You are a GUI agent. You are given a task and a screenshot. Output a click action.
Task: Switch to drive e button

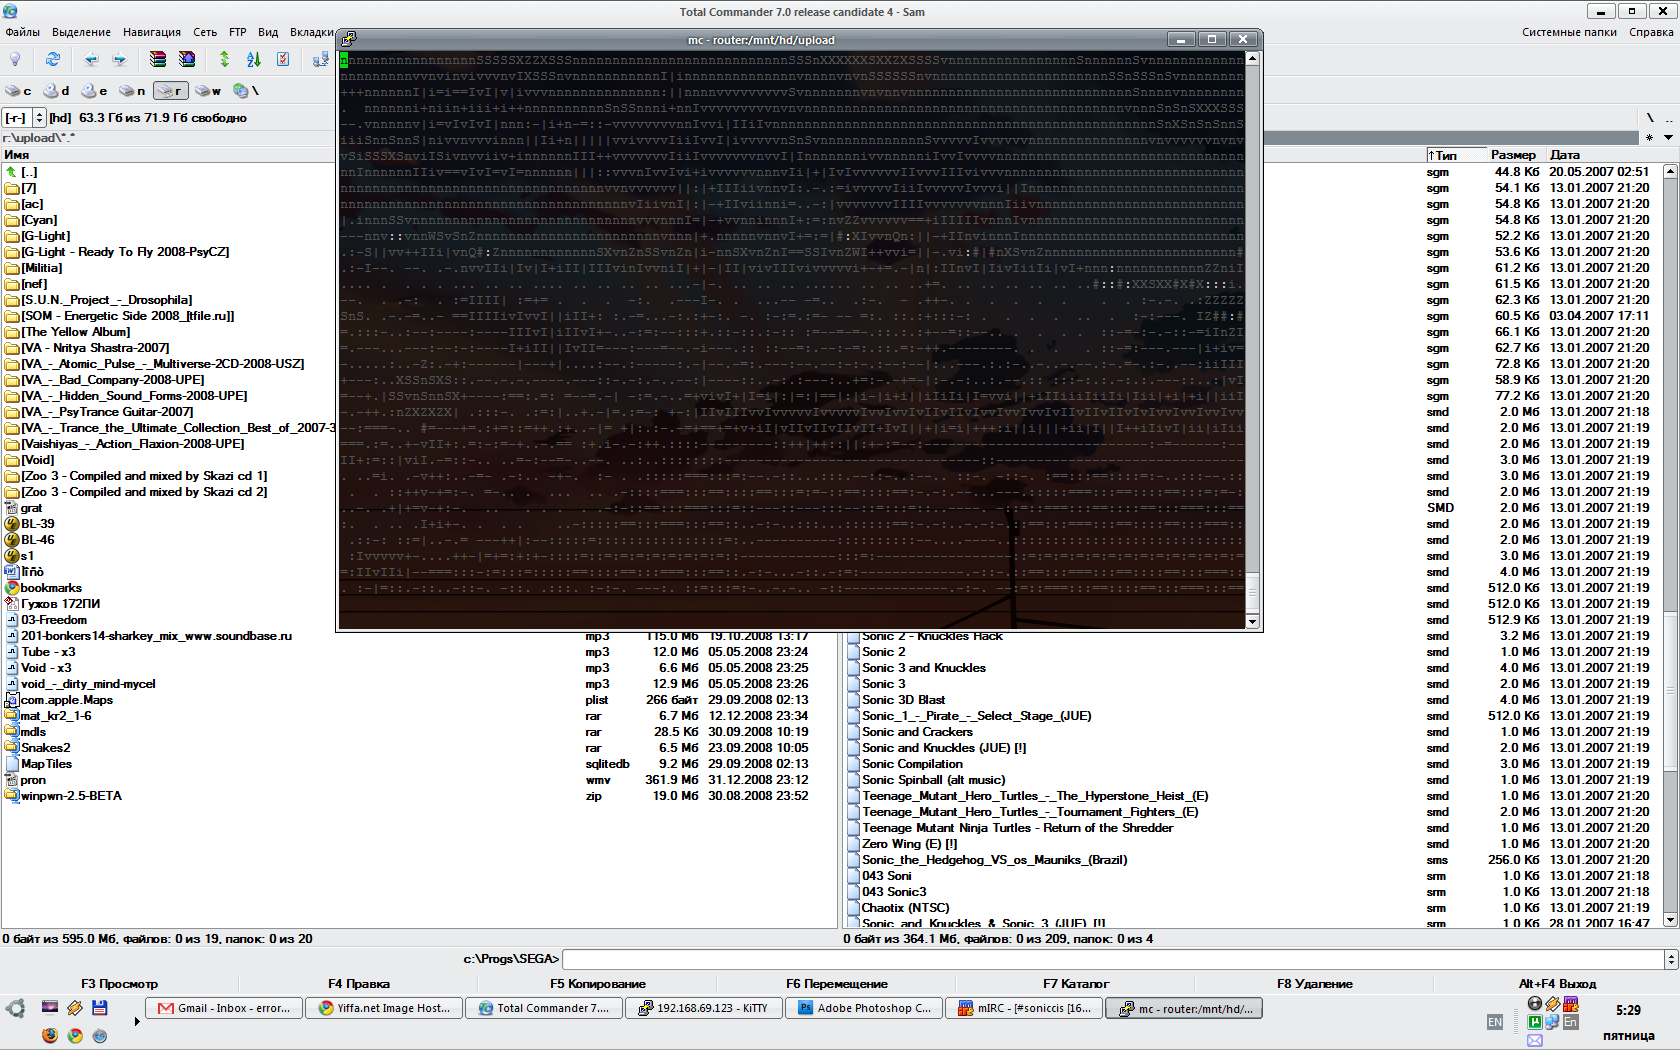pos(94,91)
